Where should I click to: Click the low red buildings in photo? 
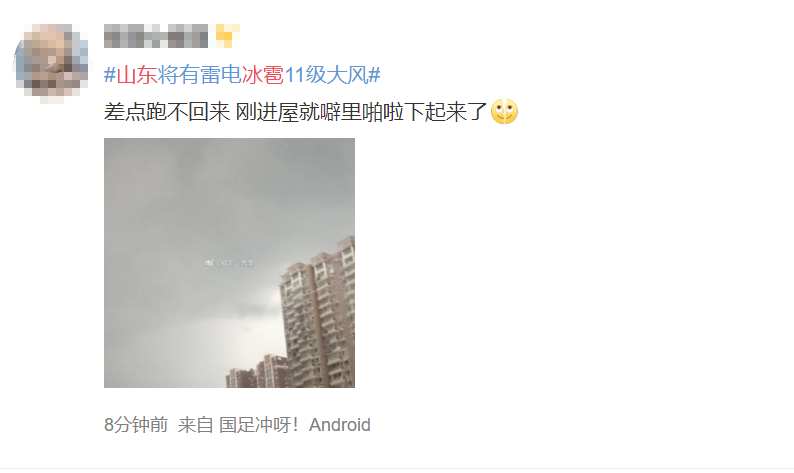click(x=257, y=373)
